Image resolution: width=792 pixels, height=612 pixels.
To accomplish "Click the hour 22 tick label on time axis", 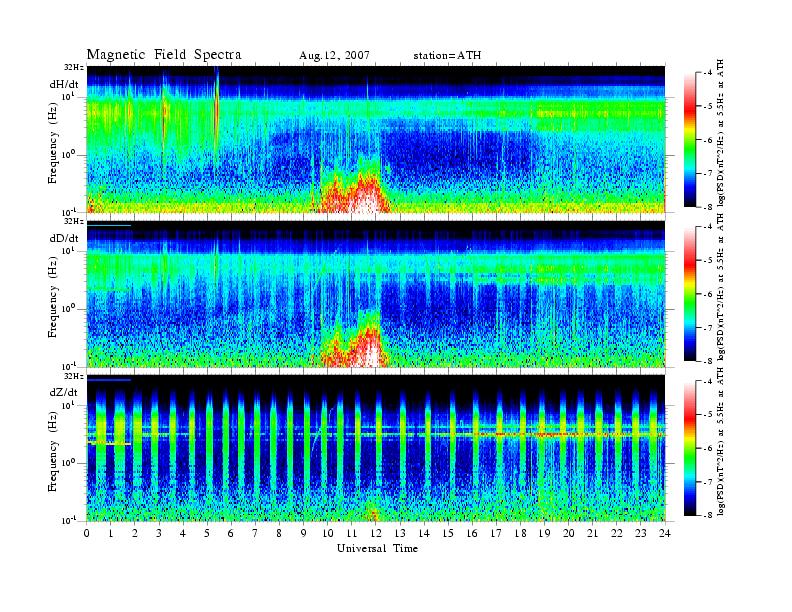I will (x=617, y=533).
